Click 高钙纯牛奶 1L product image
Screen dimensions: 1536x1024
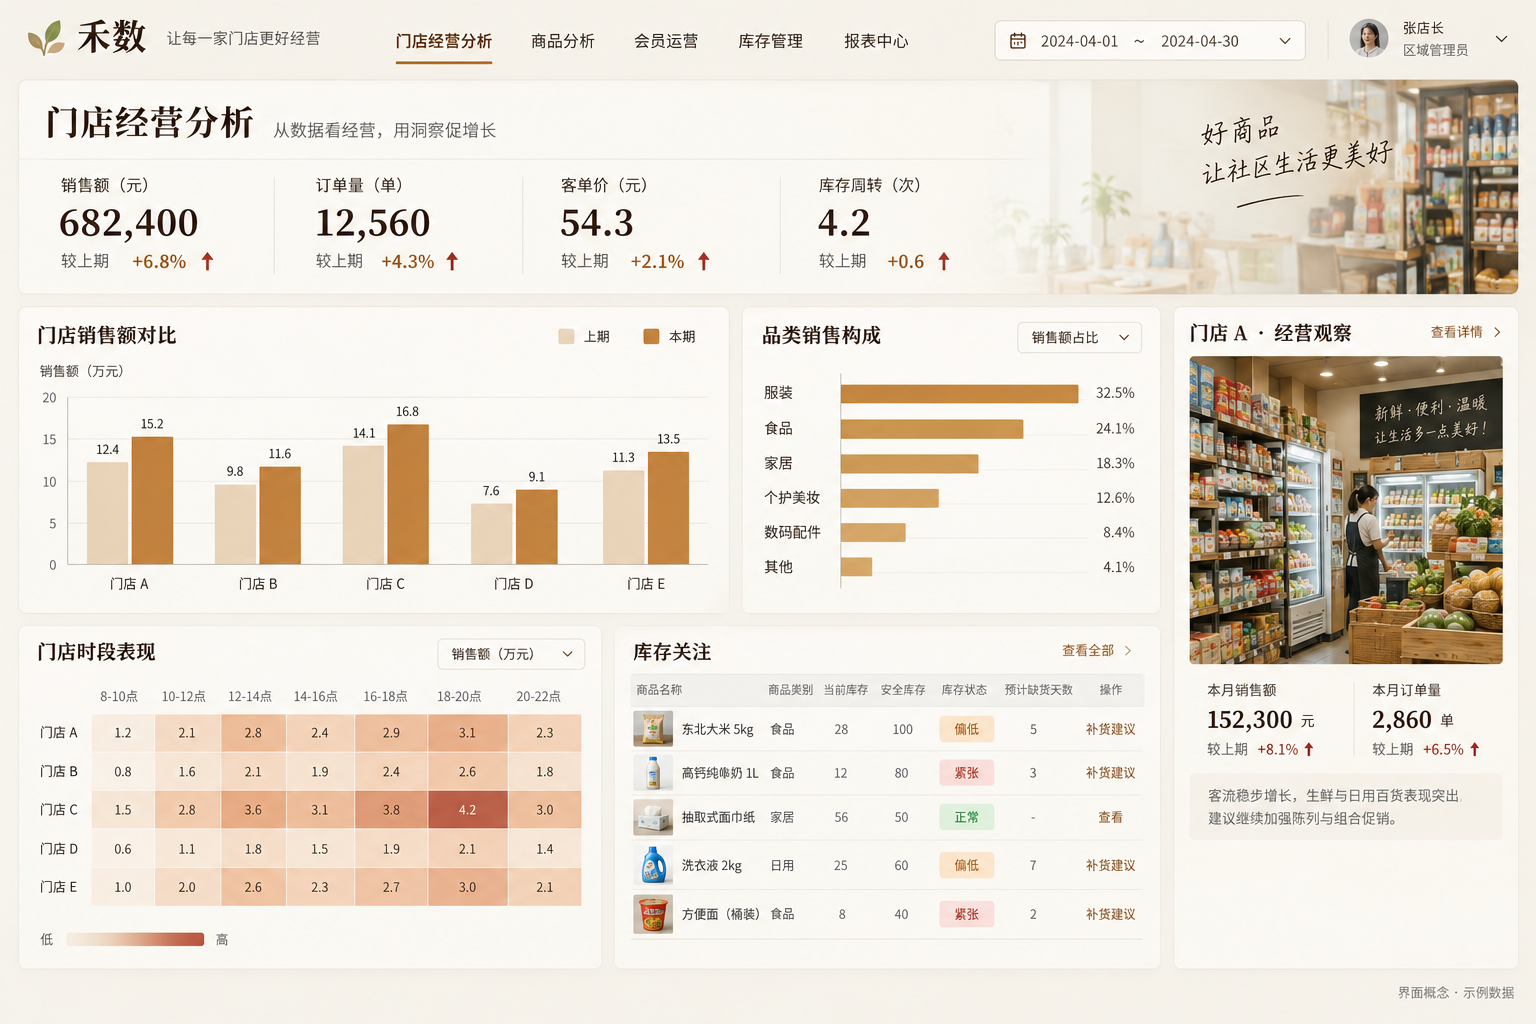point(653,773)
